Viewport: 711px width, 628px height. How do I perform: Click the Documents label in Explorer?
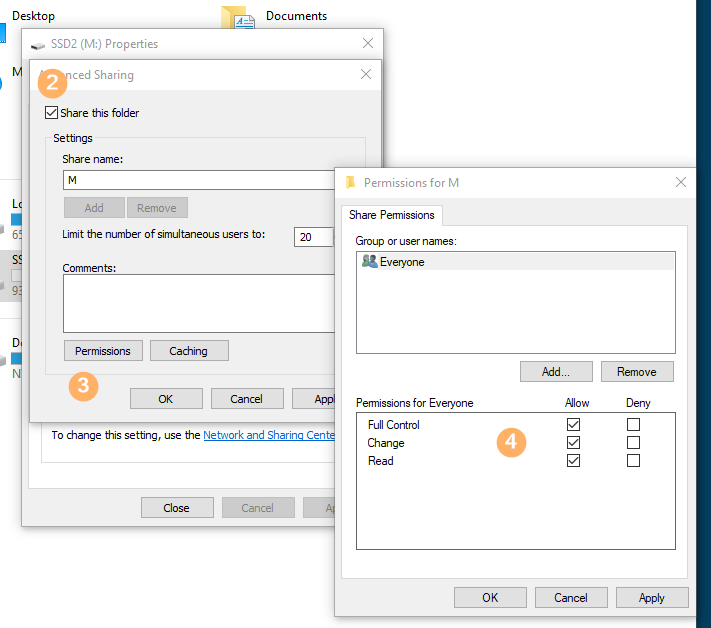click(x=297, y=16)
